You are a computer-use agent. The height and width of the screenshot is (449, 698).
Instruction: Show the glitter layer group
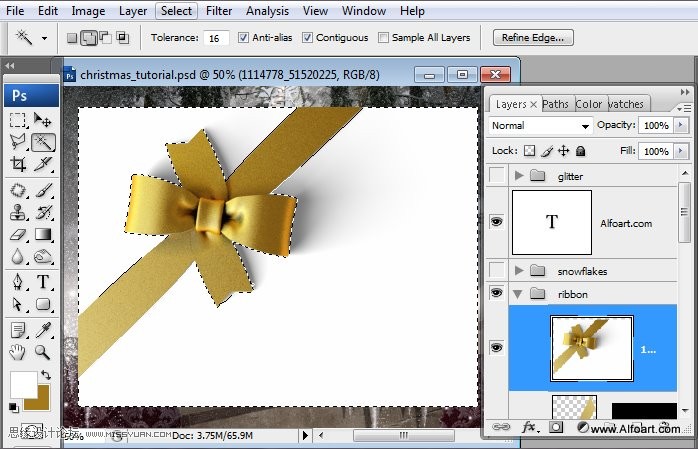(496, 175)
